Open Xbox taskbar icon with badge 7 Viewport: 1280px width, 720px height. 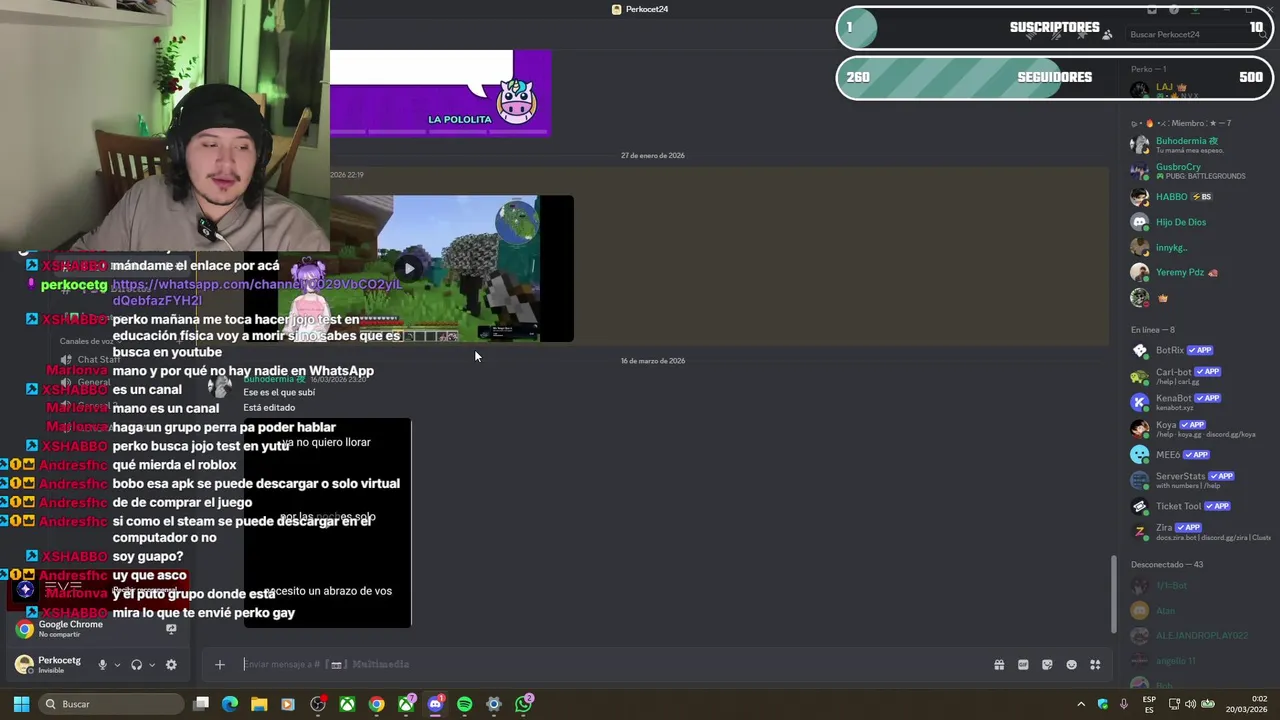[x=406, y=704]
